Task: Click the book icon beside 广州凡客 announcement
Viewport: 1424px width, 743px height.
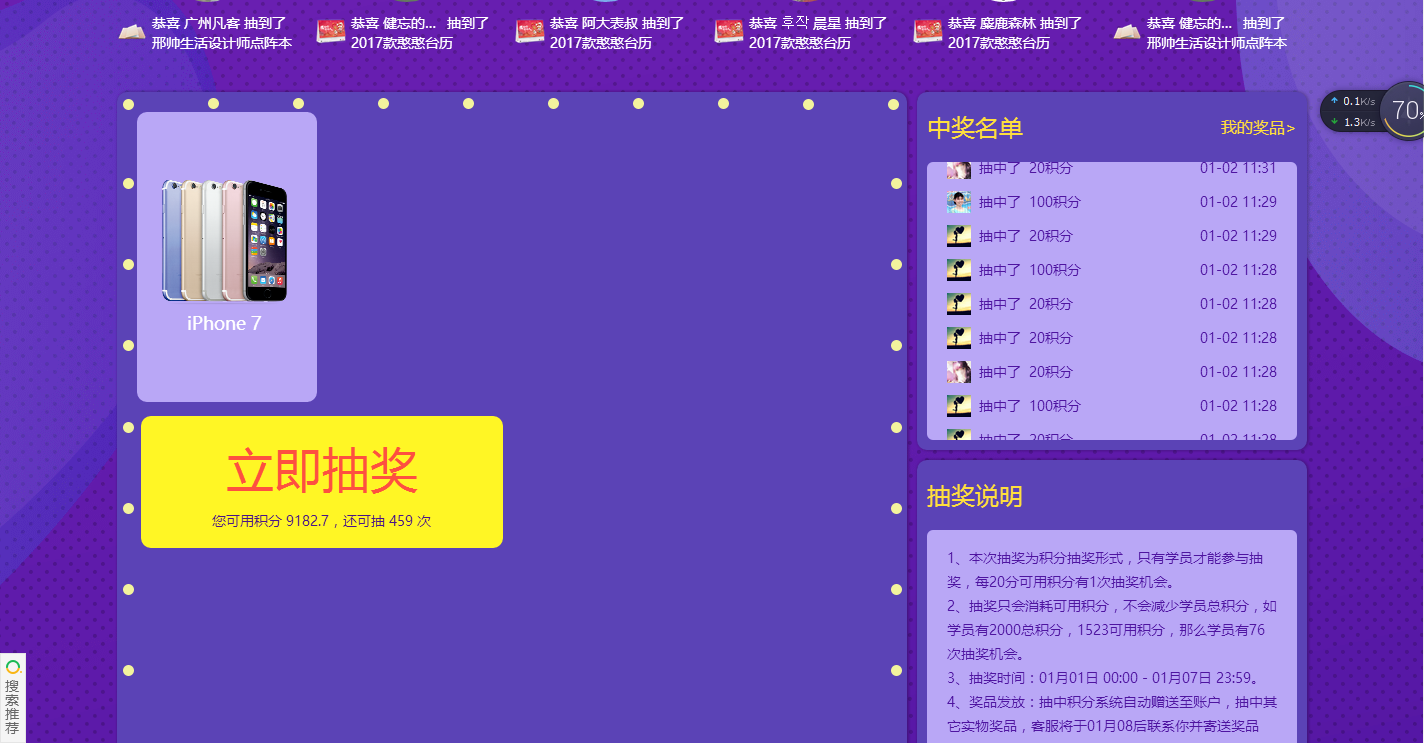Action: point(132,32)
